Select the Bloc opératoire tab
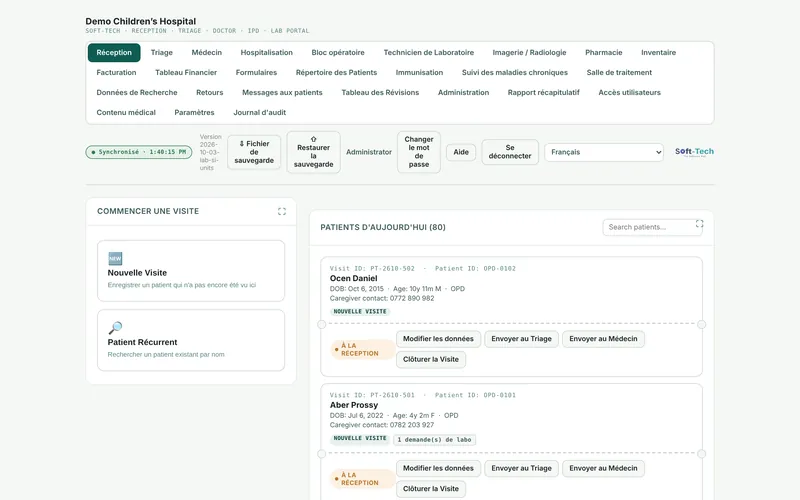The image size is (800, 500). click(x=338, y=53)
